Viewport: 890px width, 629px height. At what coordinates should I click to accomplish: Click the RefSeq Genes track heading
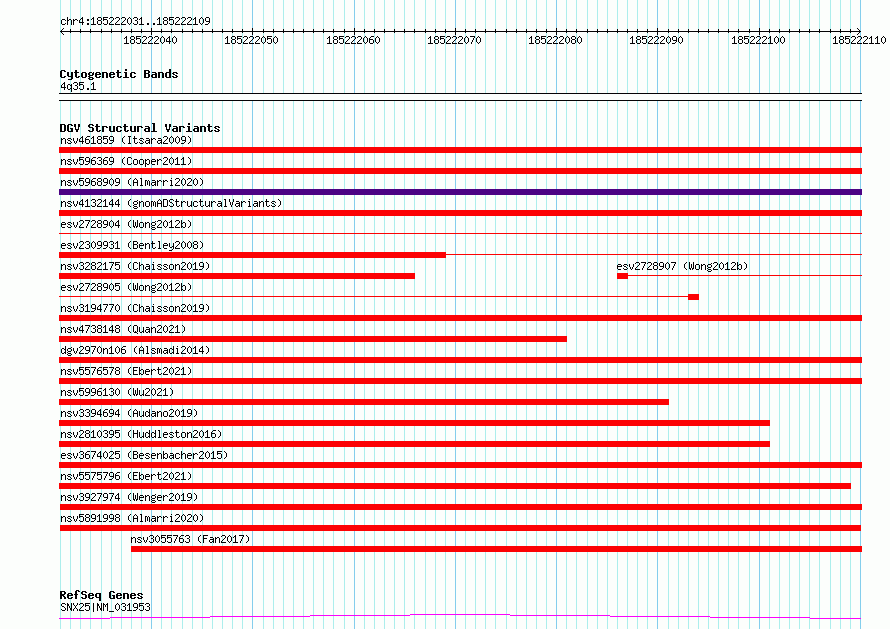pyautogui.click(x=101, y=595)
